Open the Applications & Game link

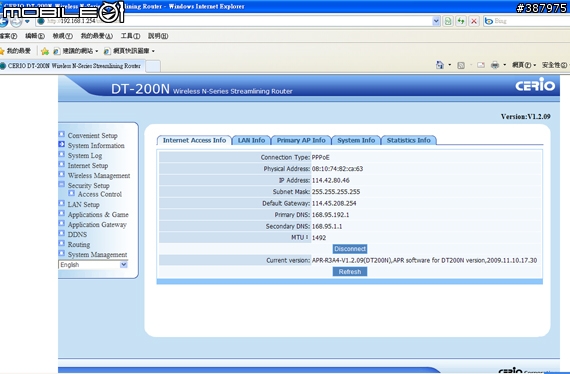coord(98,214)
